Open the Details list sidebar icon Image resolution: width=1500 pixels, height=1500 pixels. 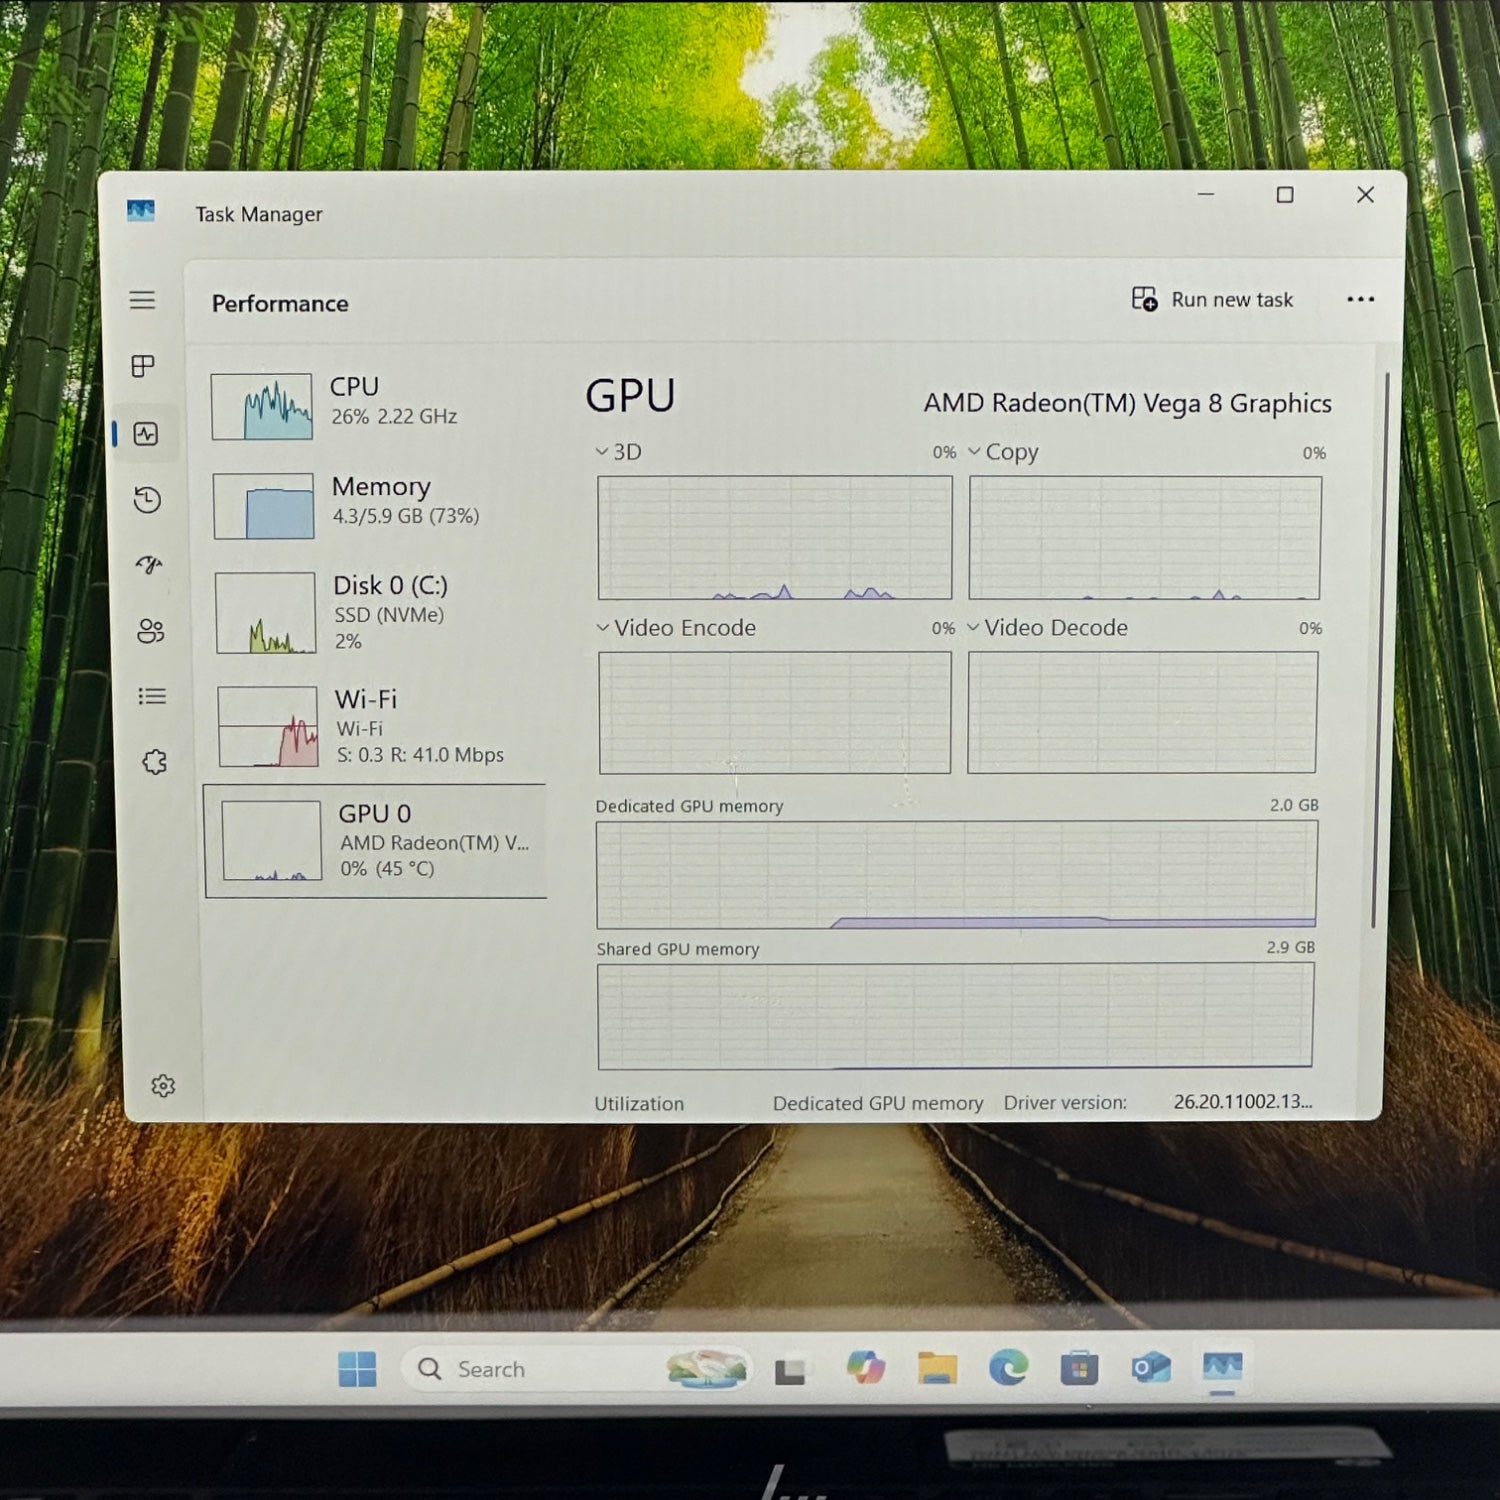click(x=152, y=696)
